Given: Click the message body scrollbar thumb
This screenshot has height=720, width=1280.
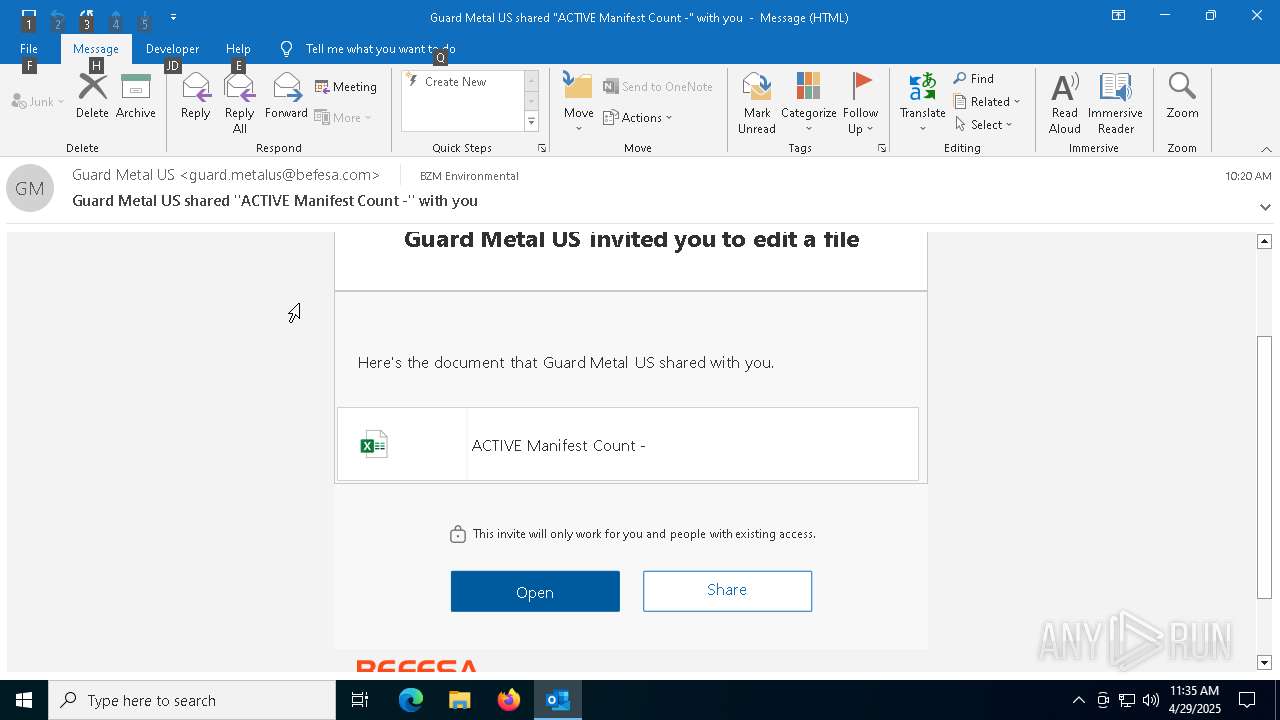Looking at the screenshot, I should (1264, 467).
